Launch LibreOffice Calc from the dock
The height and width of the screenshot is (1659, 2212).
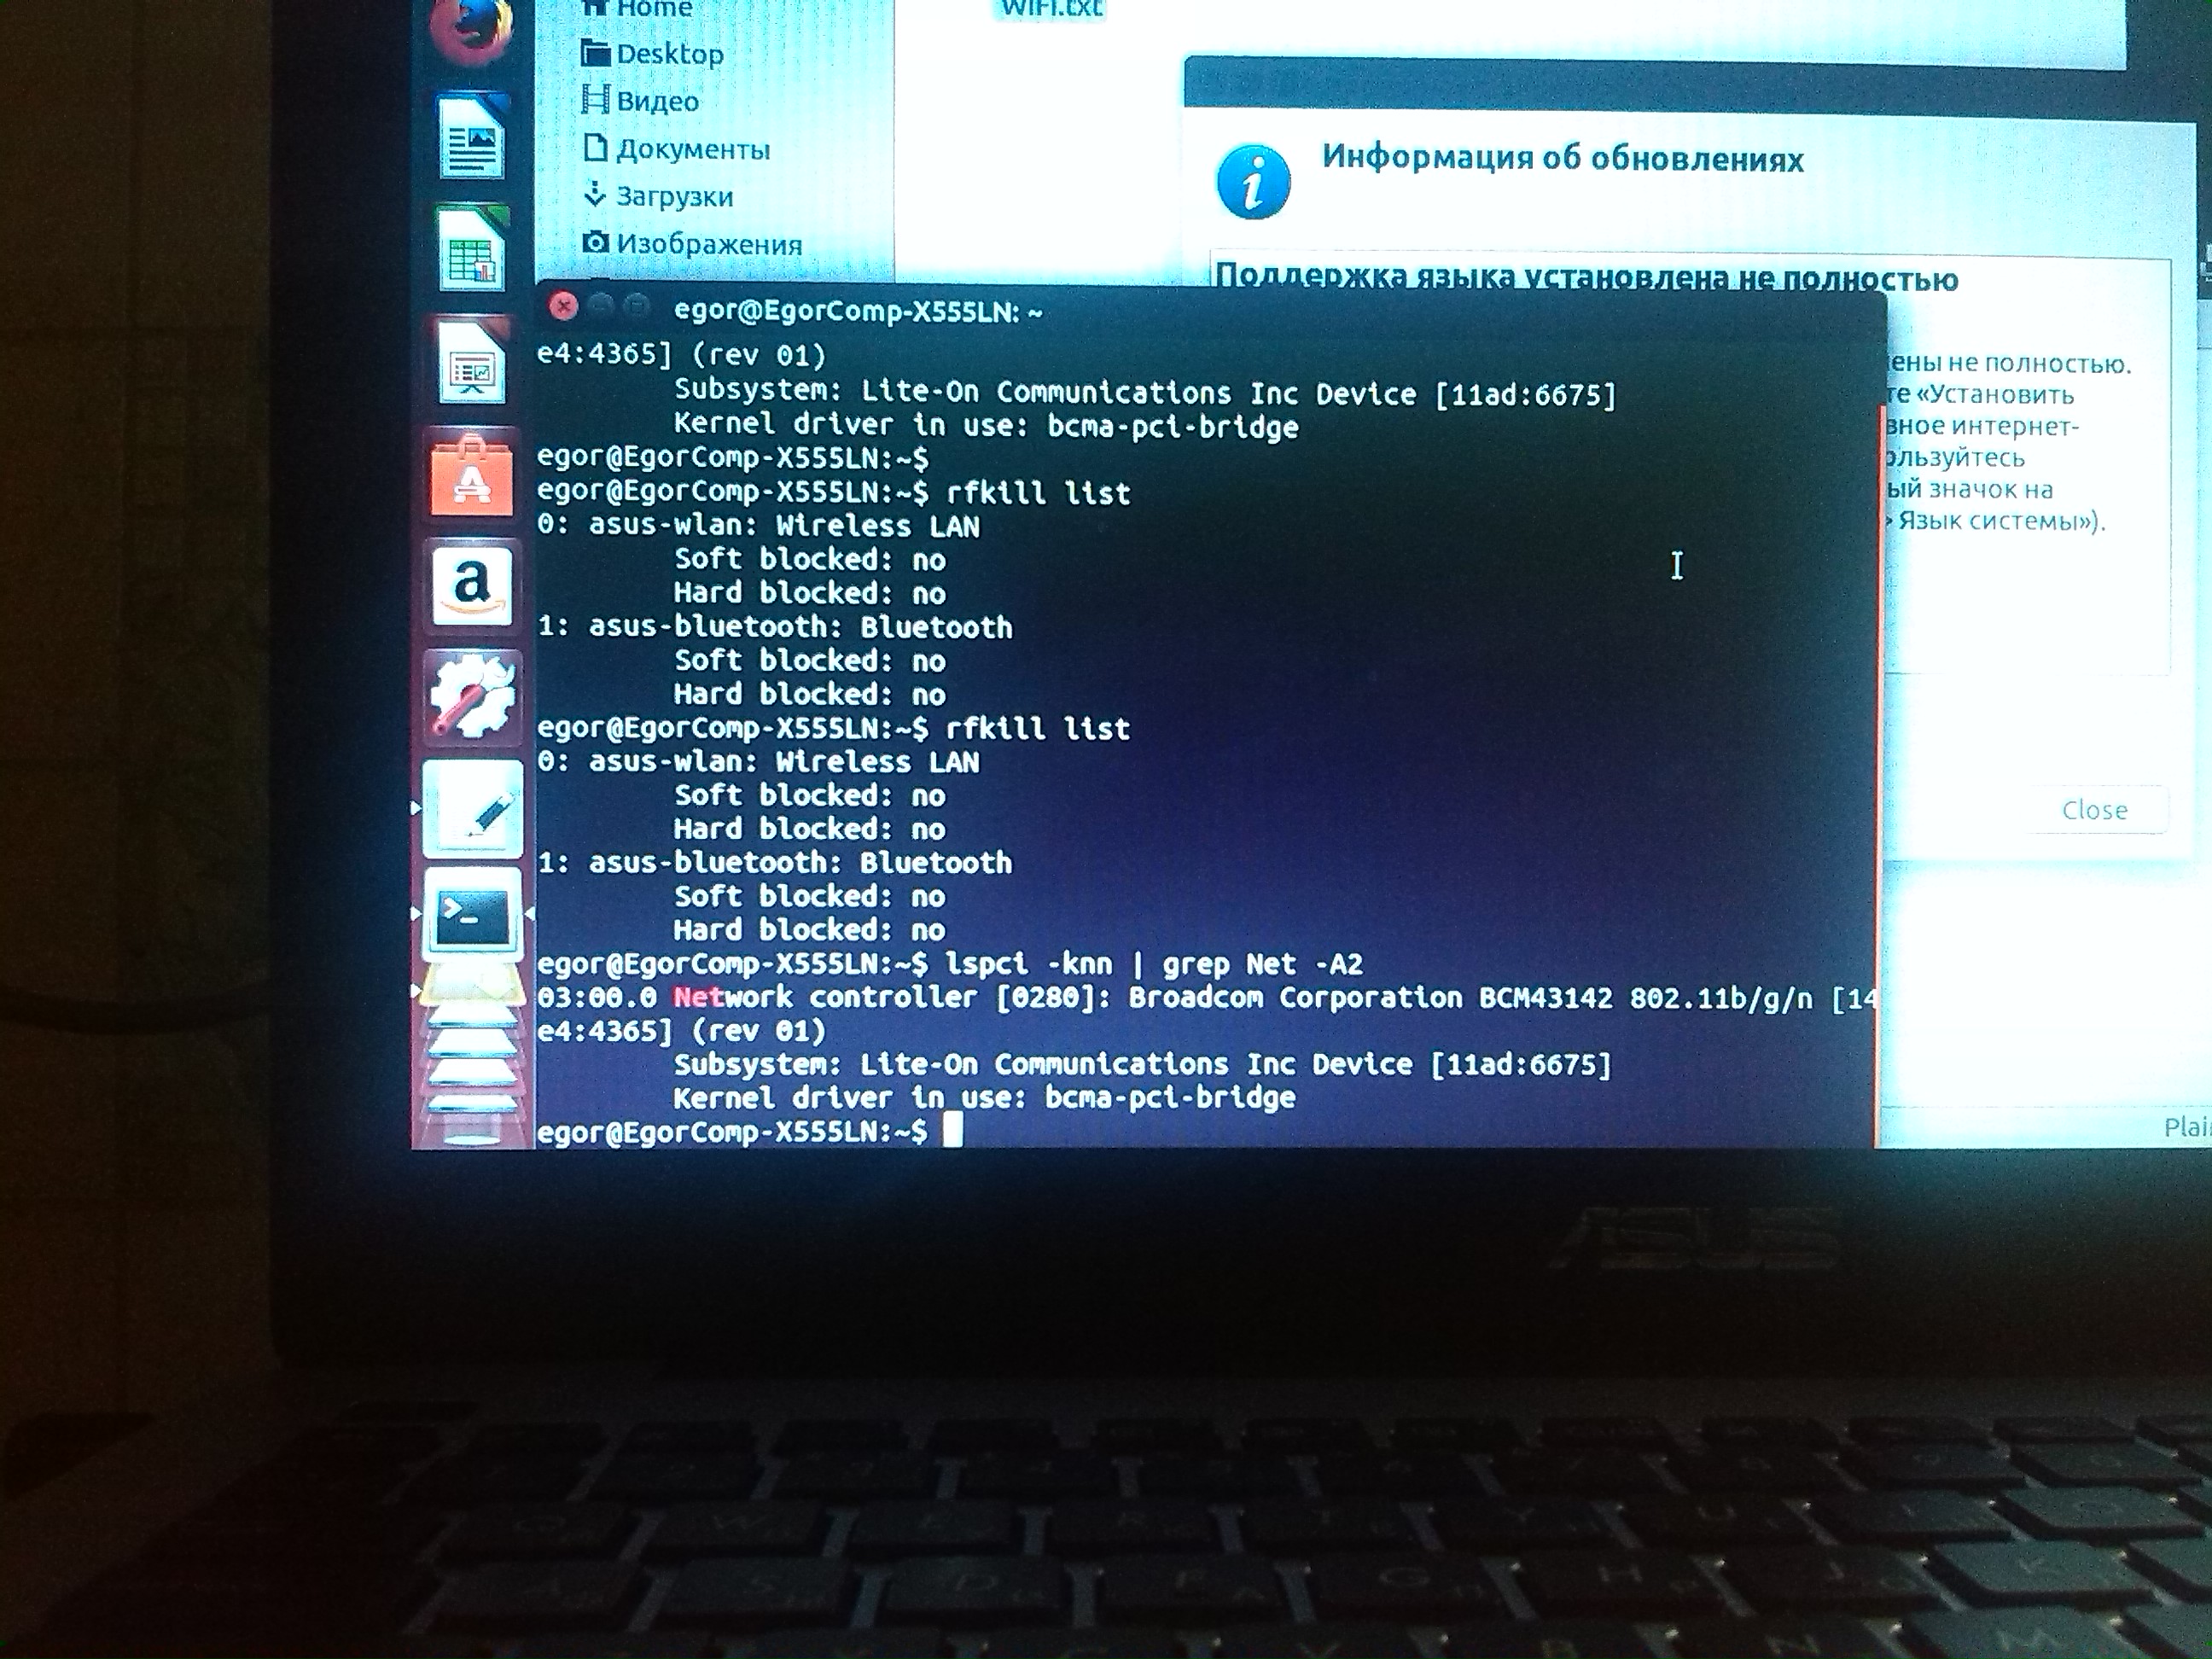point(472,248)
